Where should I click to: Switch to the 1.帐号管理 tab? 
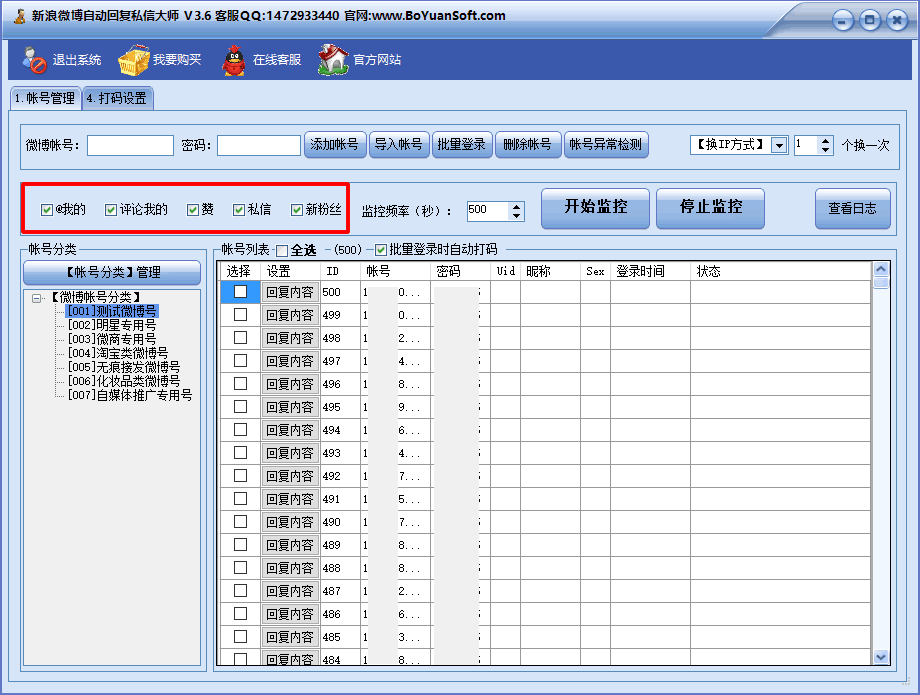coord(45,99)
